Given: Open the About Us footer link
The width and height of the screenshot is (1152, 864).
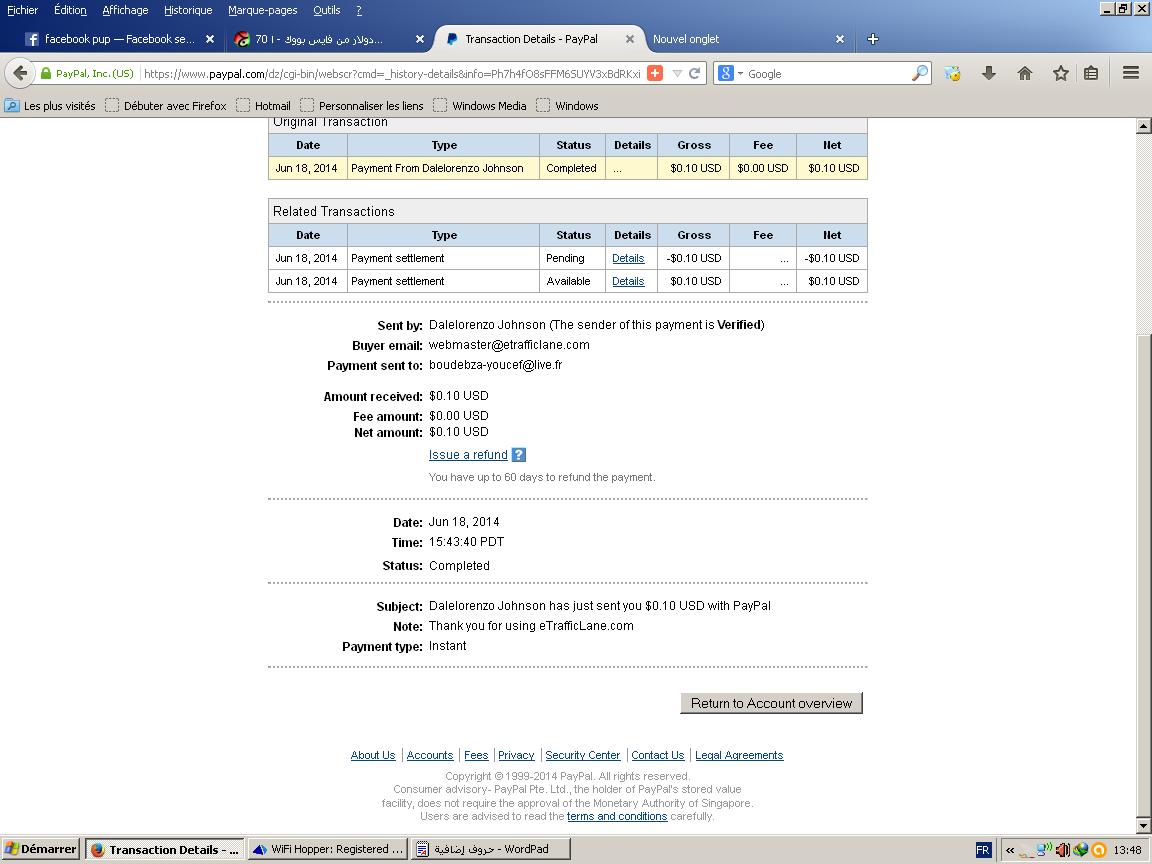Looking at the screenshot, I should click(372, 755).
